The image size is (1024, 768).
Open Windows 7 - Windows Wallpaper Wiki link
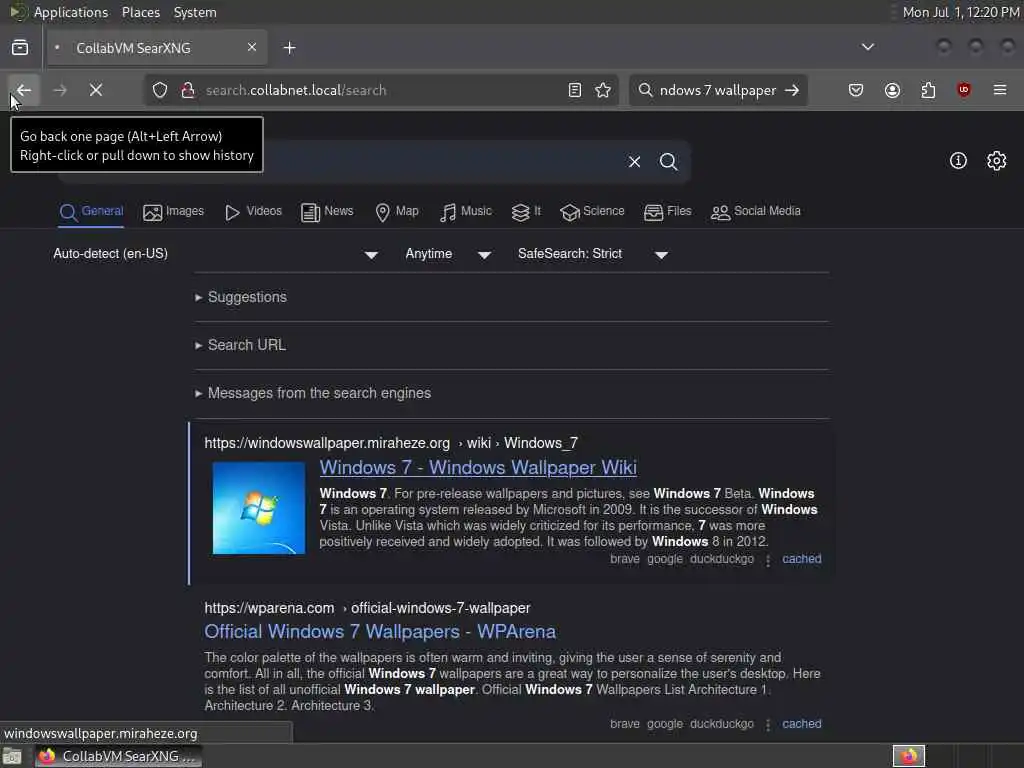coord(478,468)
